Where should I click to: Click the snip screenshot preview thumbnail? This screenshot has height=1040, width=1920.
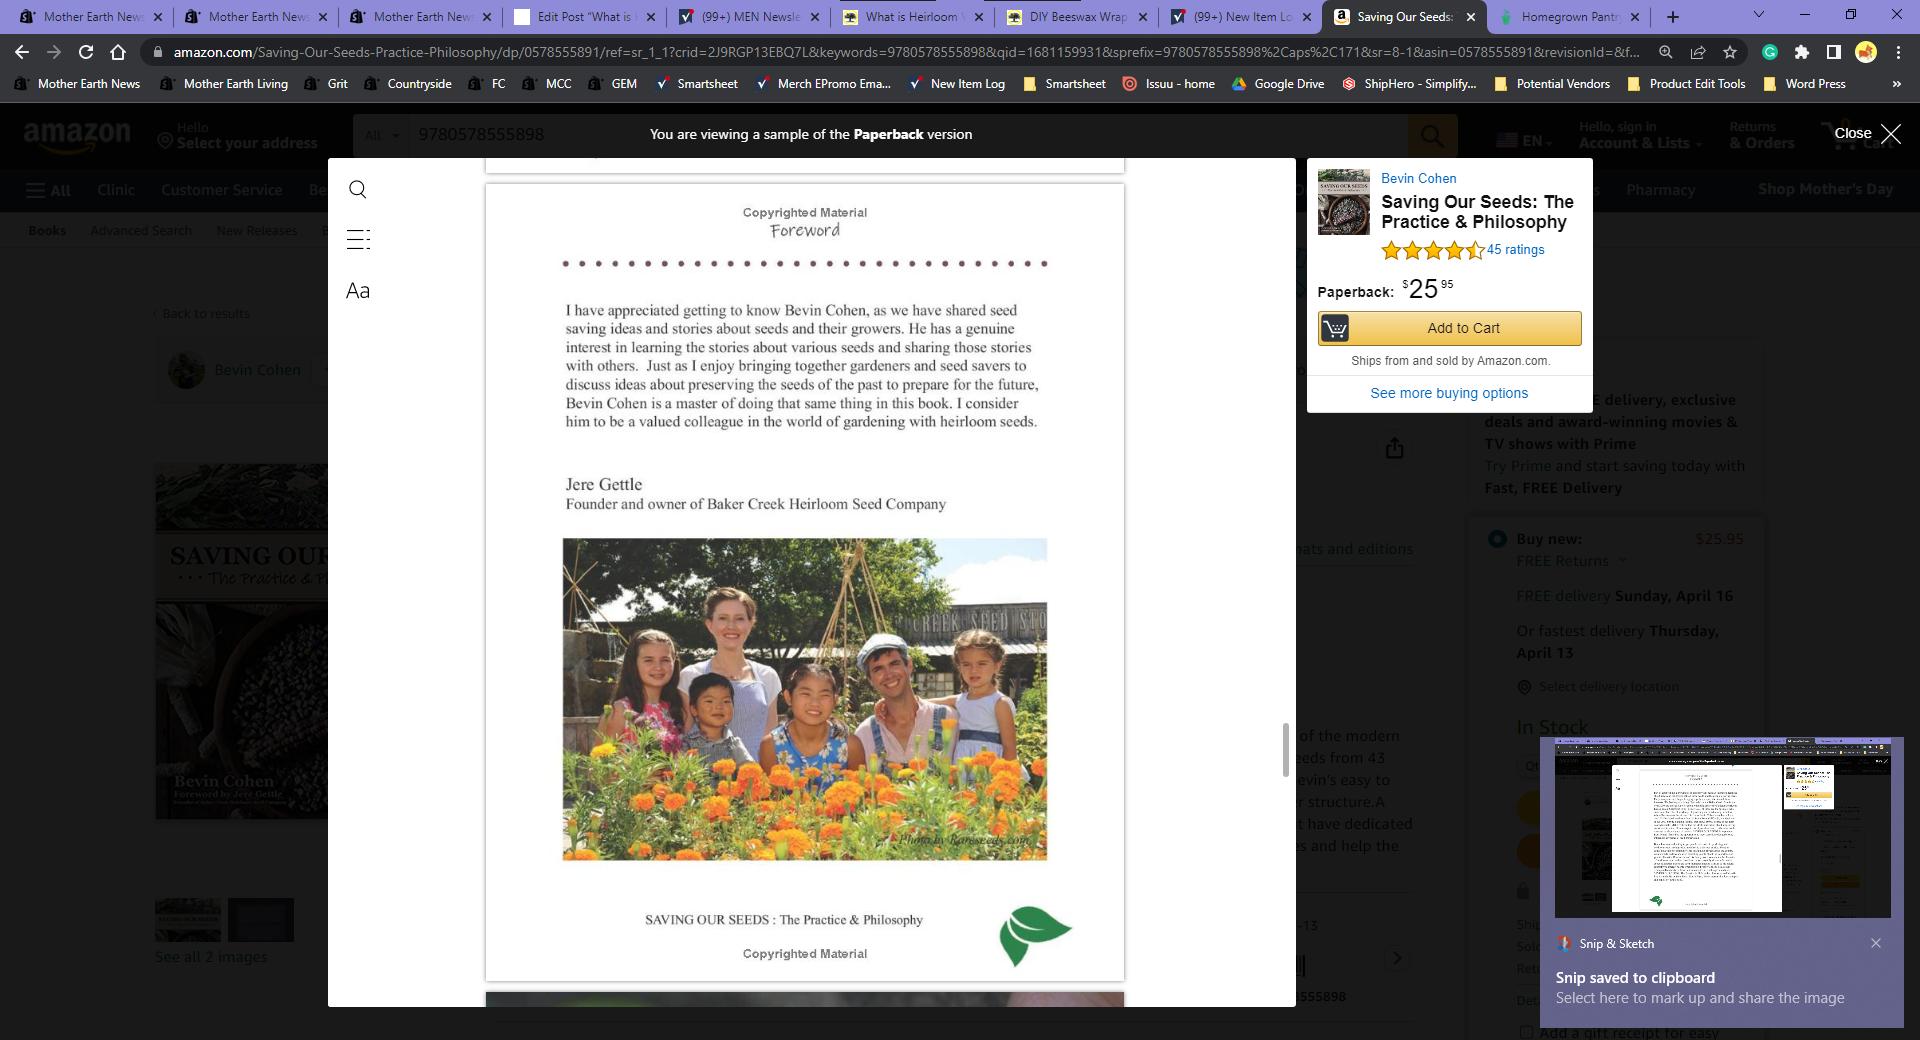tap(1722, 828)
